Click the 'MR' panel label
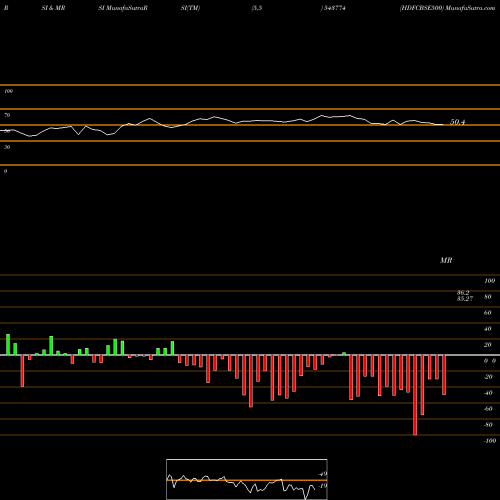Viewport: 500px width, 500px height. 446,260
